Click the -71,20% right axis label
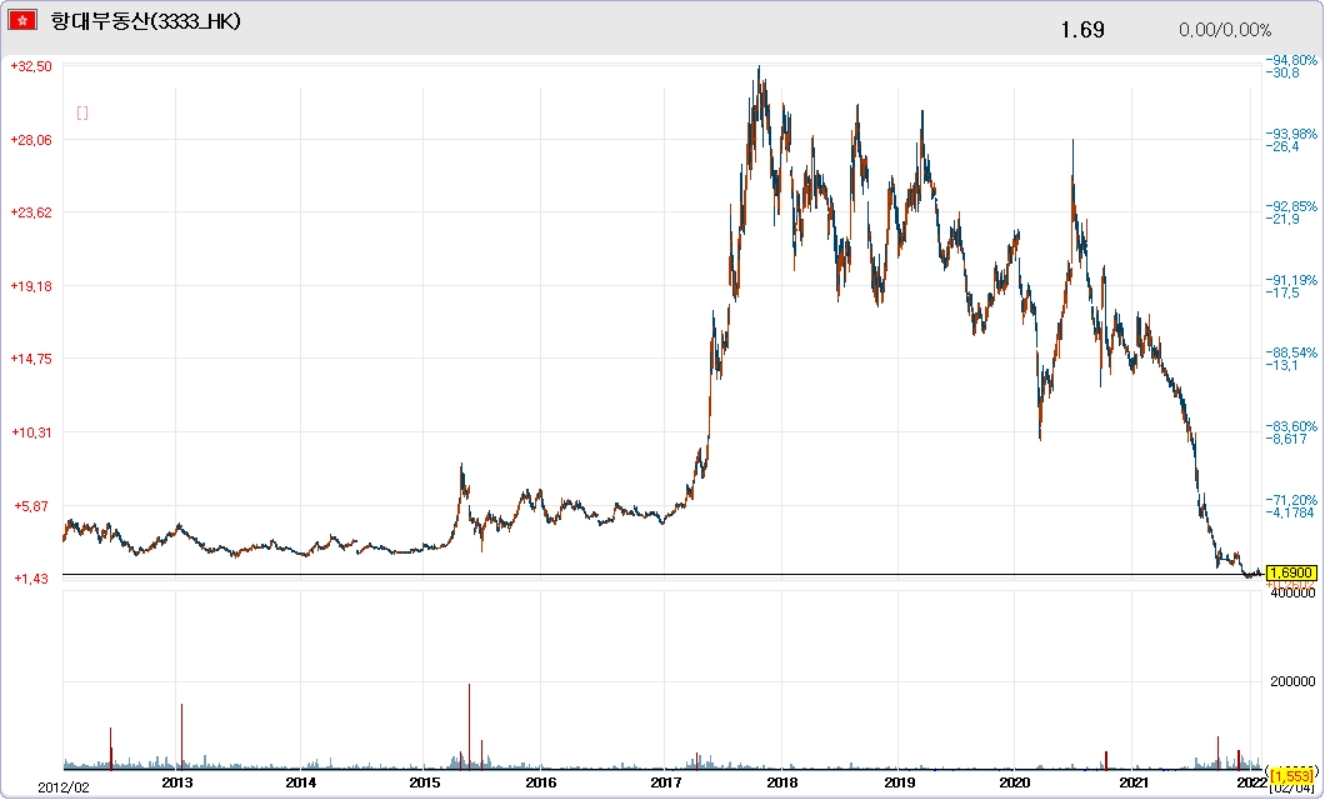Viewport: 1324px width, 799px height. click(1289, 499)
